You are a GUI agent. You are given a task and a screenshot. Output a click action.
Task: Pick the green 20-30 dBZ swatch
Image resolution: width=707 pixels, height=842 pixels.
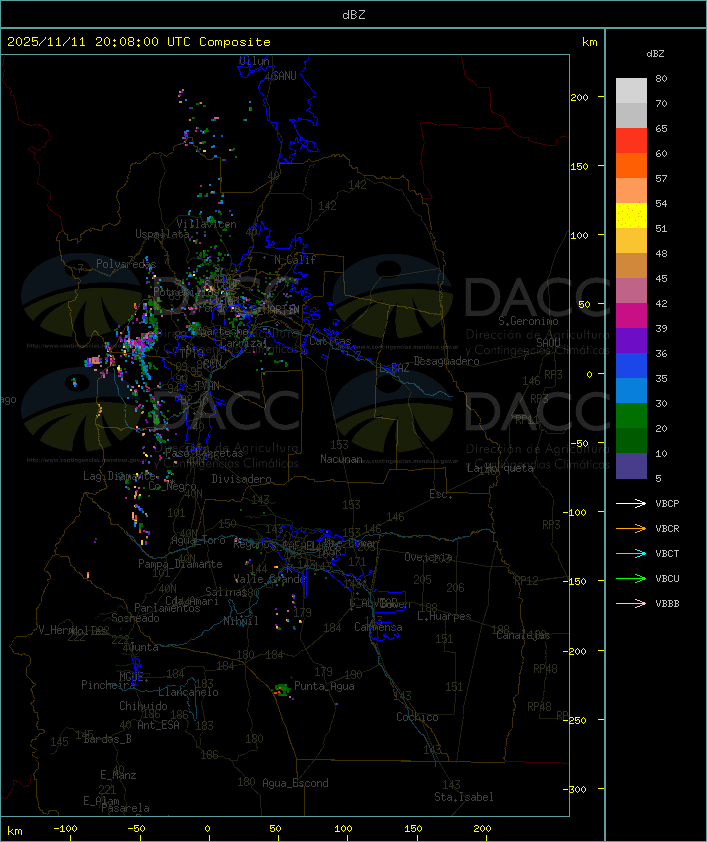pos(631,416)
